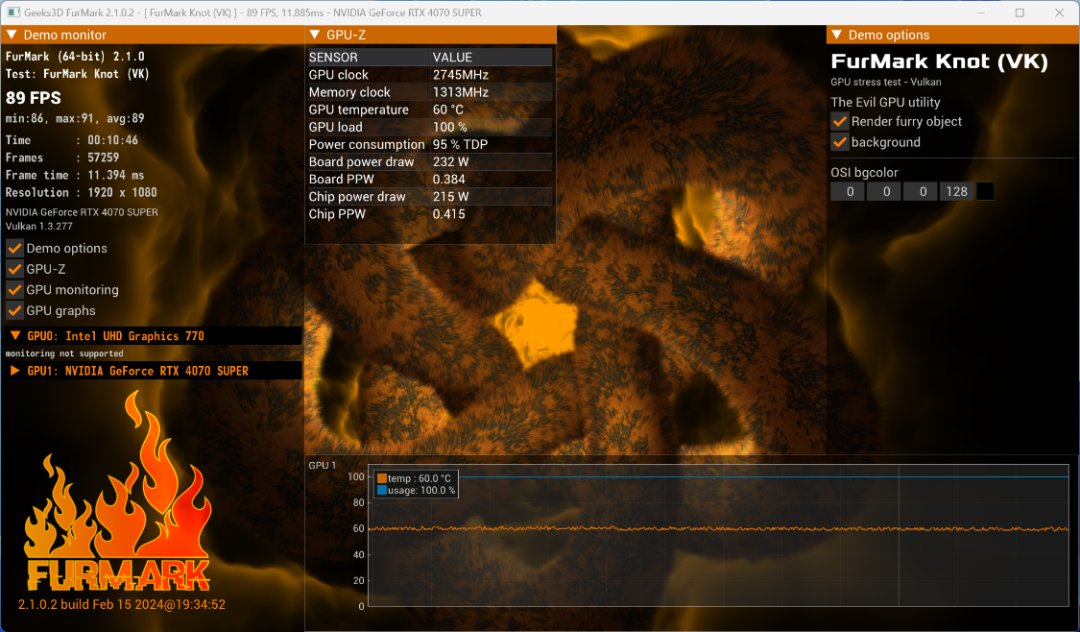The width and height of the screenshot is (1080, 632).
Task: Disable the GPU graphs checkbox
Action: pos(14,310)
